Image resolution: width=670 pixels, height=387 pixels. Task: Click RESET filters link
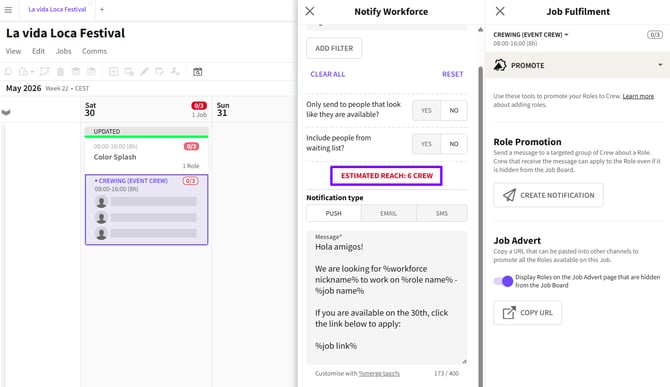453,74
